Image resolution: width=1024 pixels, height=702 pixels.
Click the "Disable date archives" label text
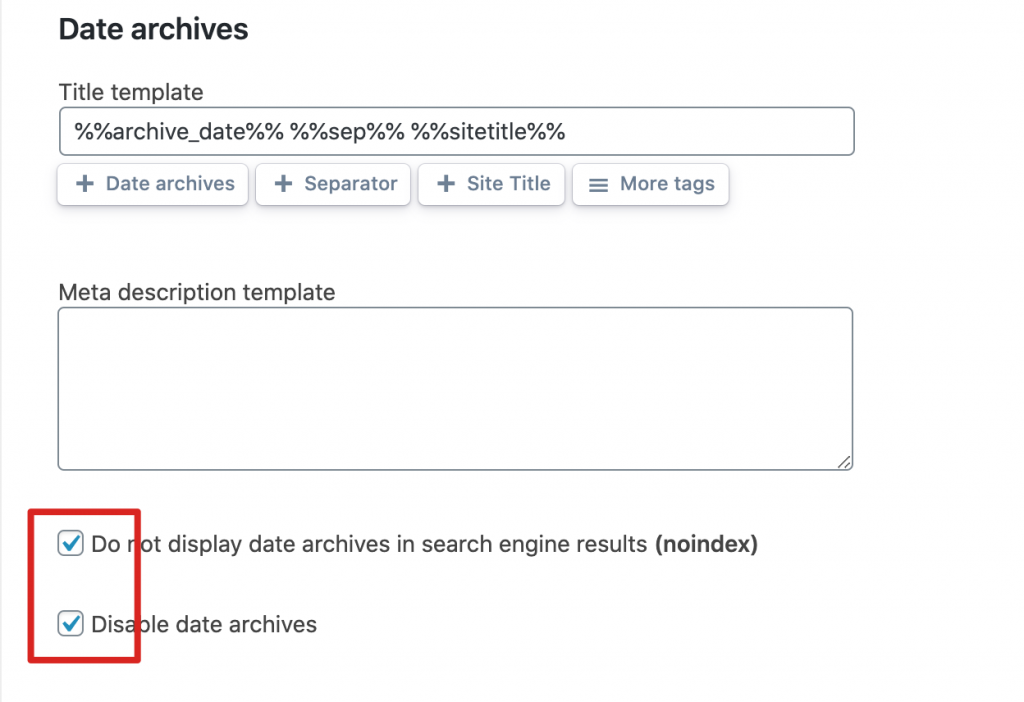pos(204,625)
